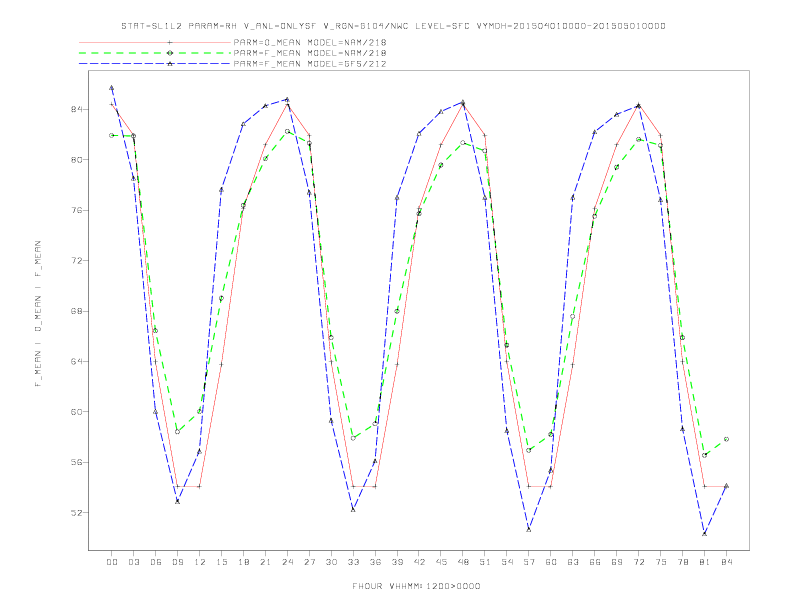This screenshot has height=612, width=792.
Task: Click y-axis tick label 72
Action: point(76,261)
